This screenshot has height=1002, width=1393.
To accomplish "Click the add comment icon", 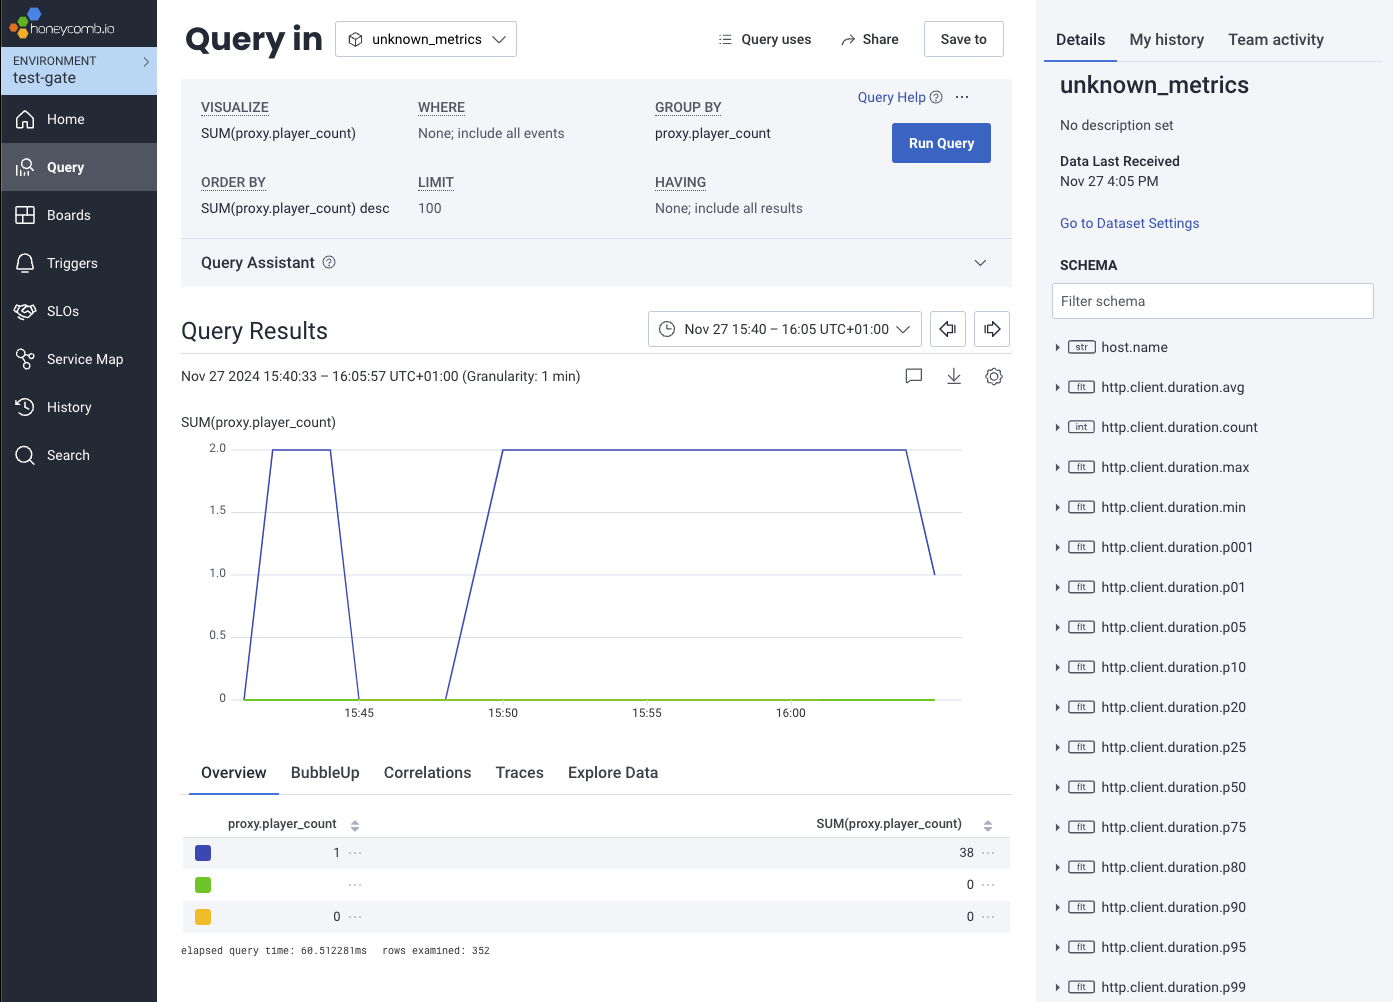I will click(x=913, y=376).
